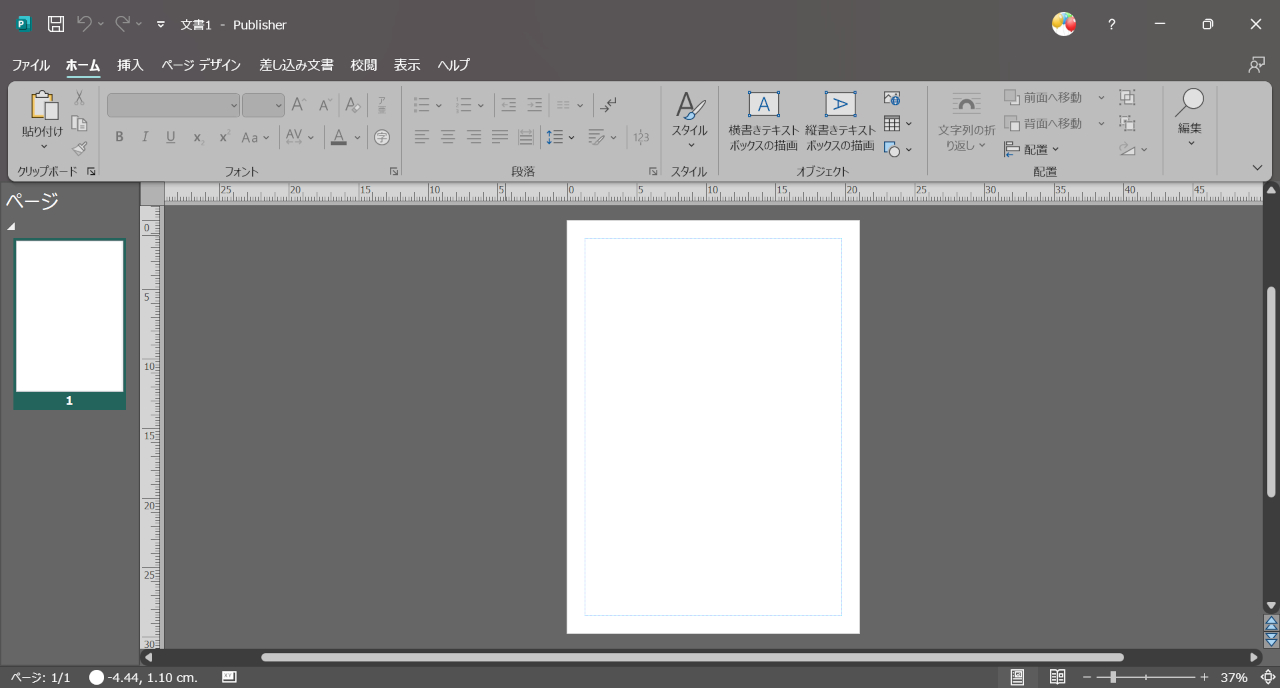The width and height of the screenshot is (1280, 688).
Task: Click the account profile avatar icon
Action: click(x=1064, y=24)
